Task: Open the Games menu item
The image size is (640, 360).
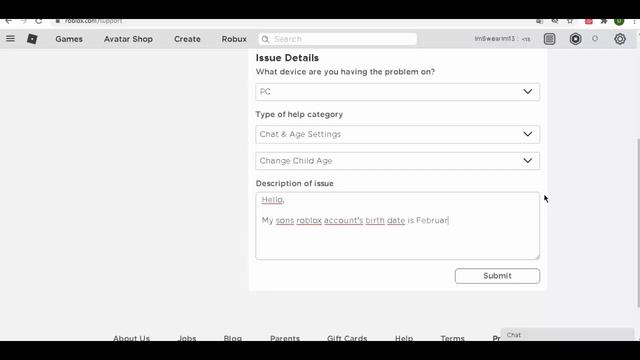Action: tap(69, 39)
